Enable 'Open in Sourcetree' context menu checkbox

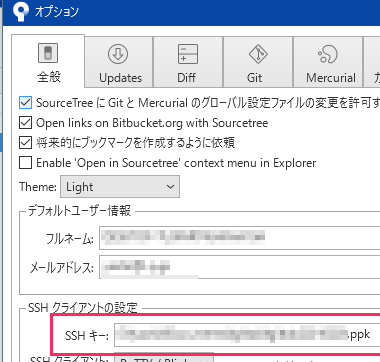25,163
